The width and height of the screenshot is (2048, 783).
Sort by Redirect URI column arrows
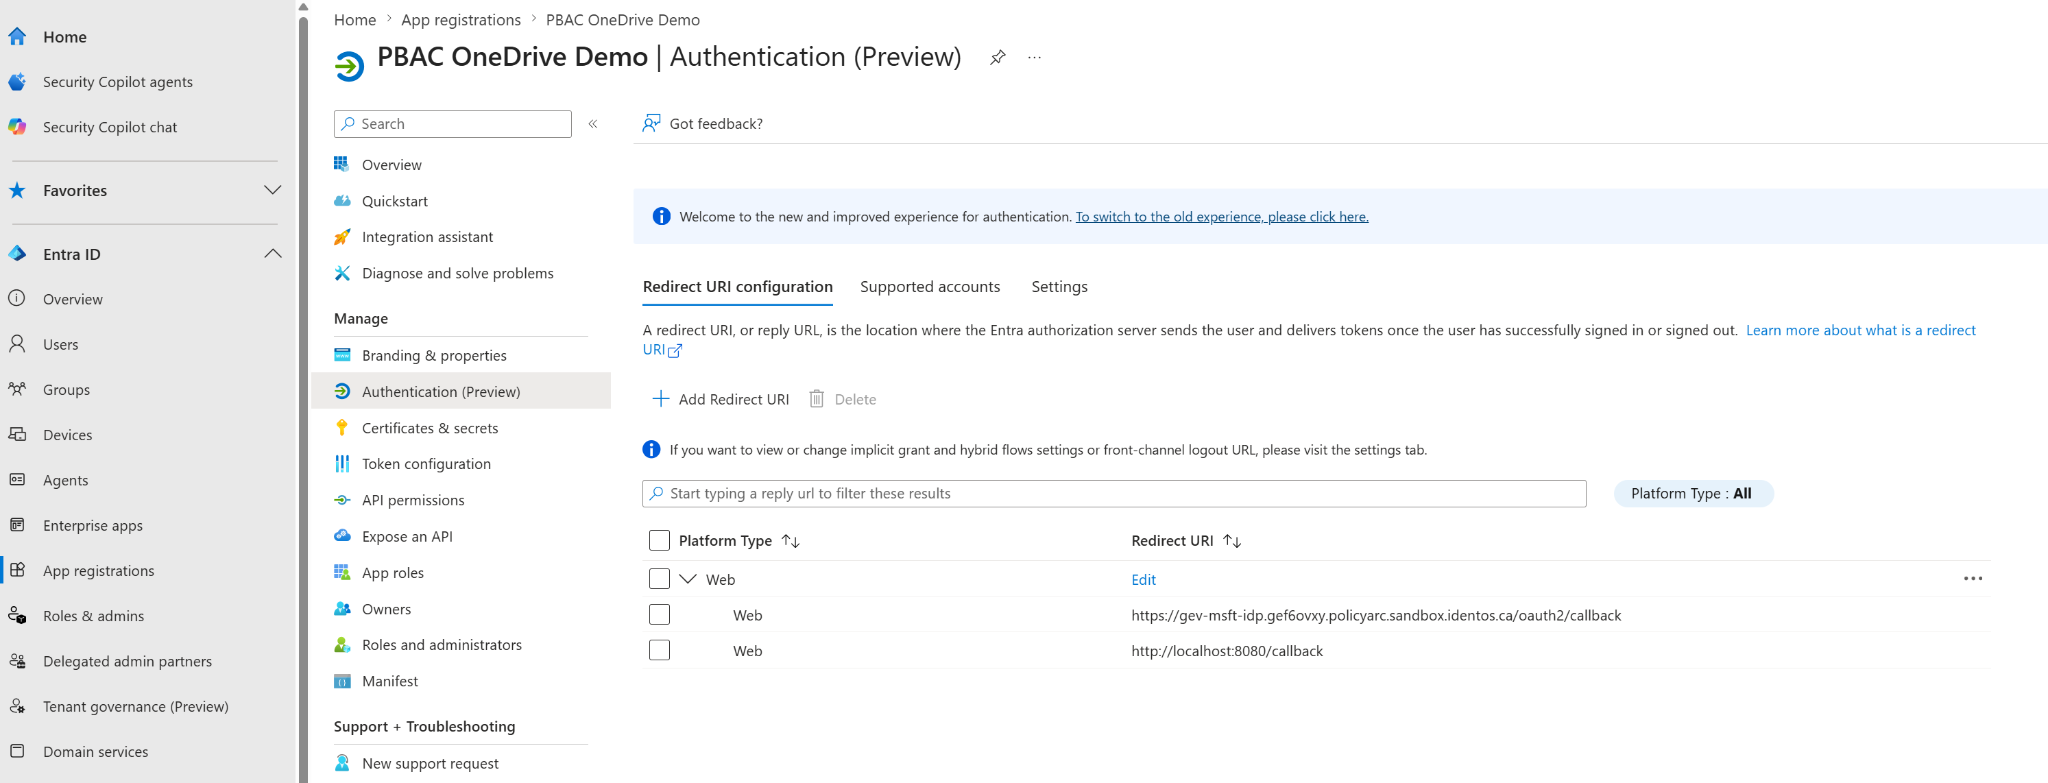click(1232, 541)
